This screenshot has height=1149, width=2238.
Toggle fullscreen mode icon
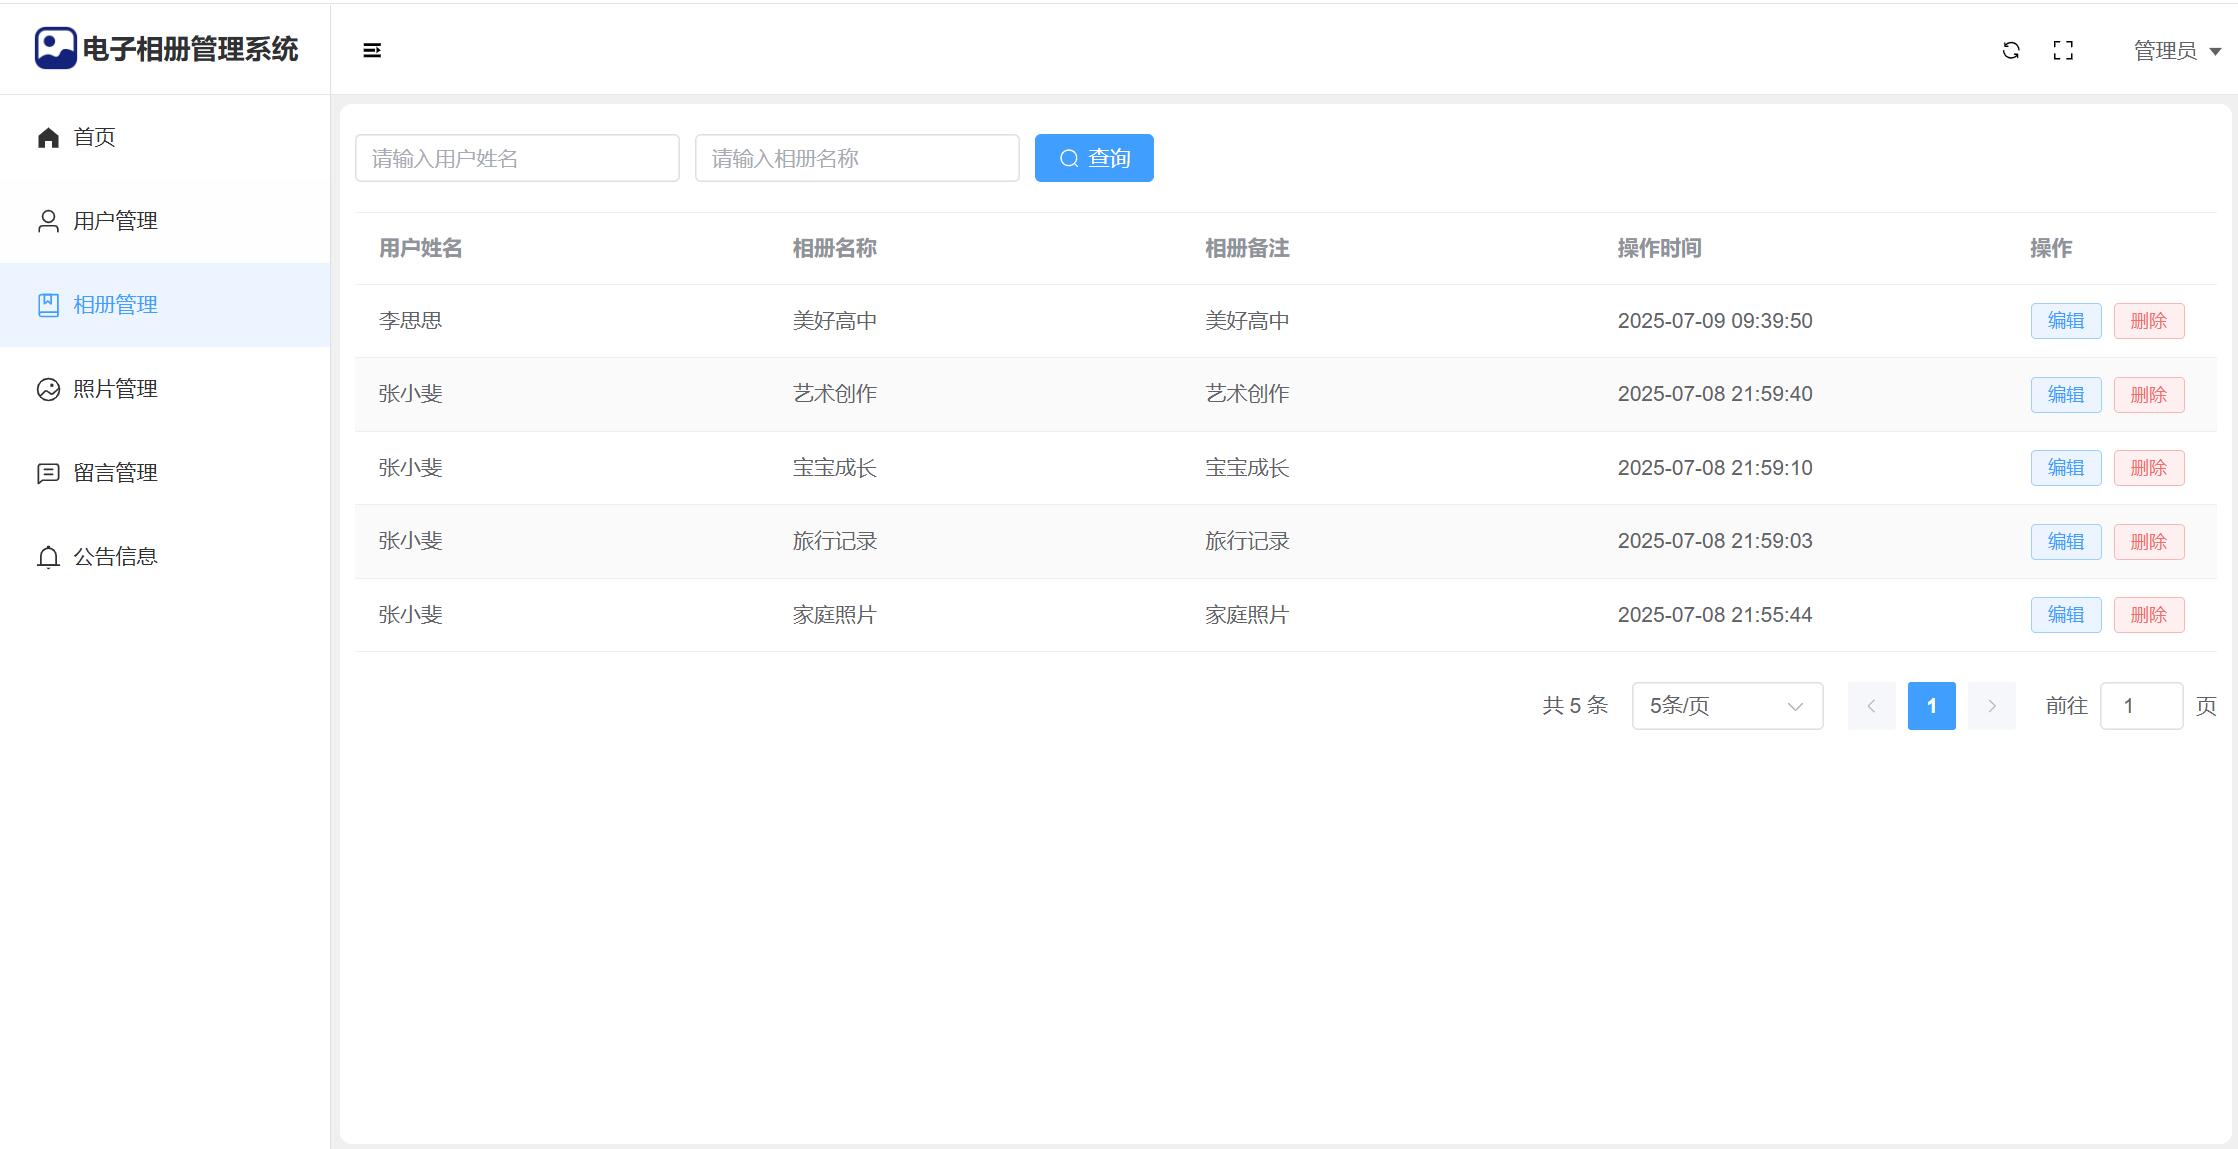pos(2063,51)
